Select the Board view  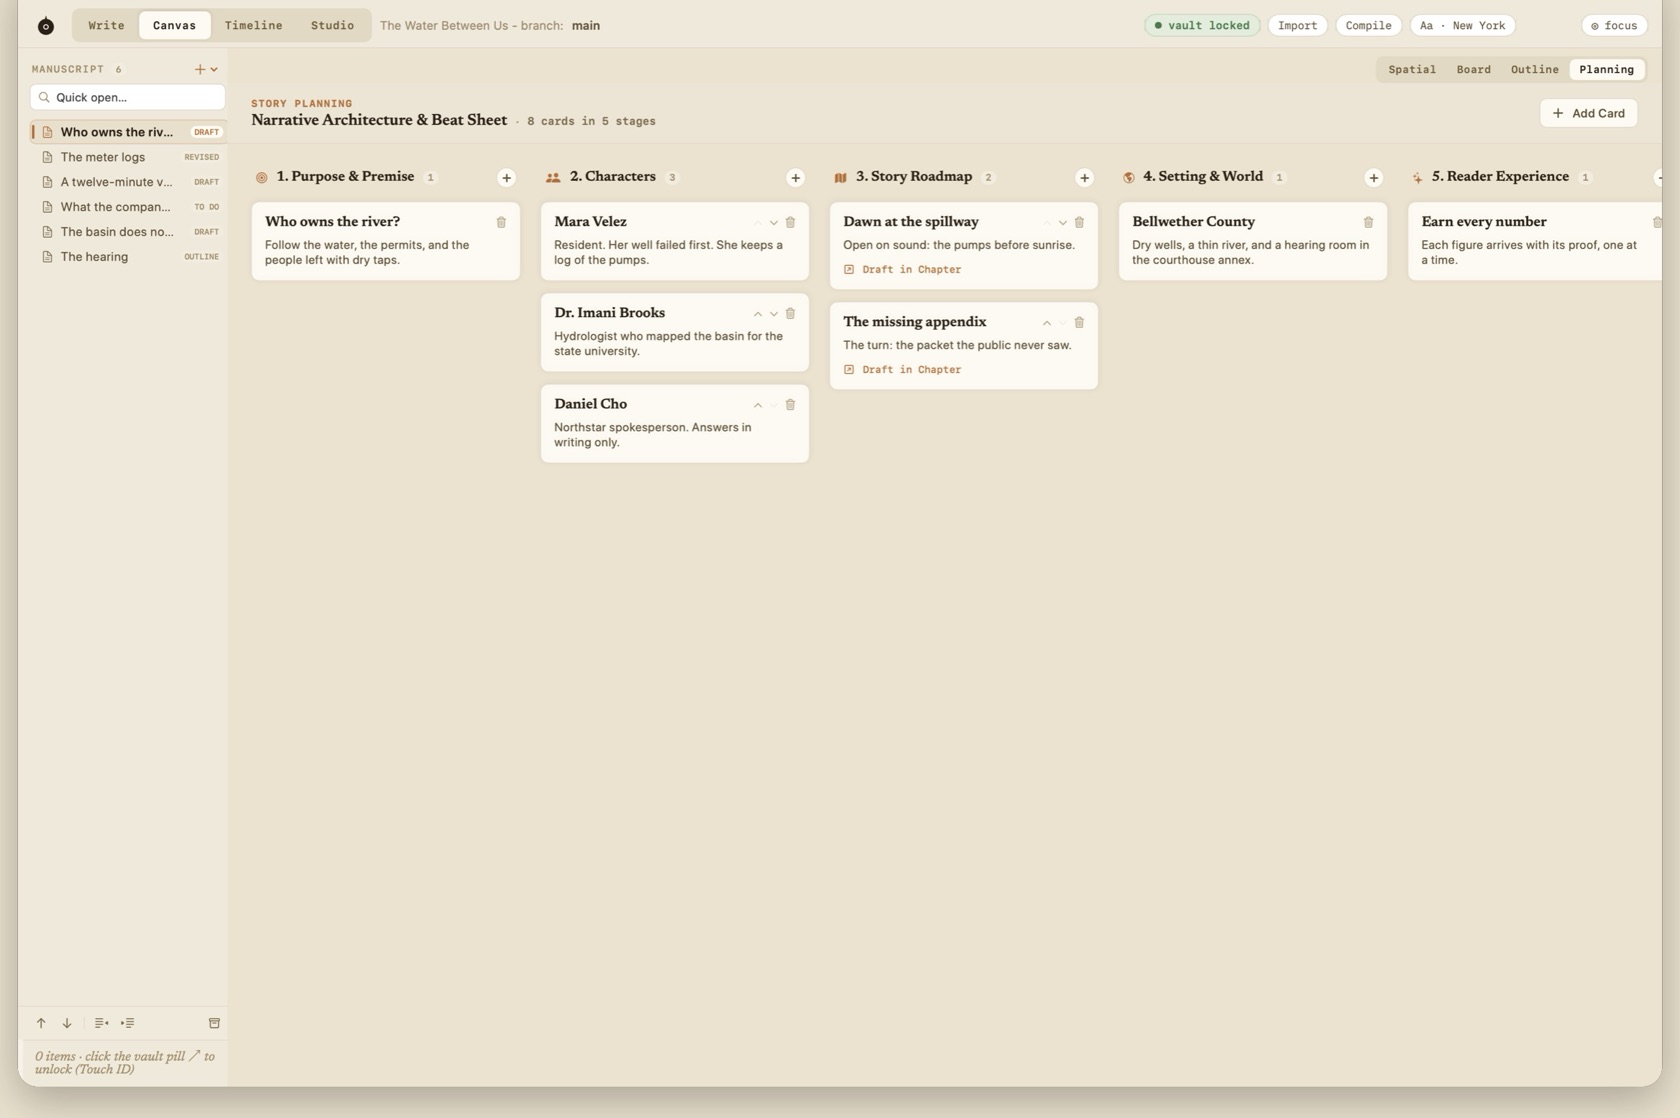(1473, 70)
